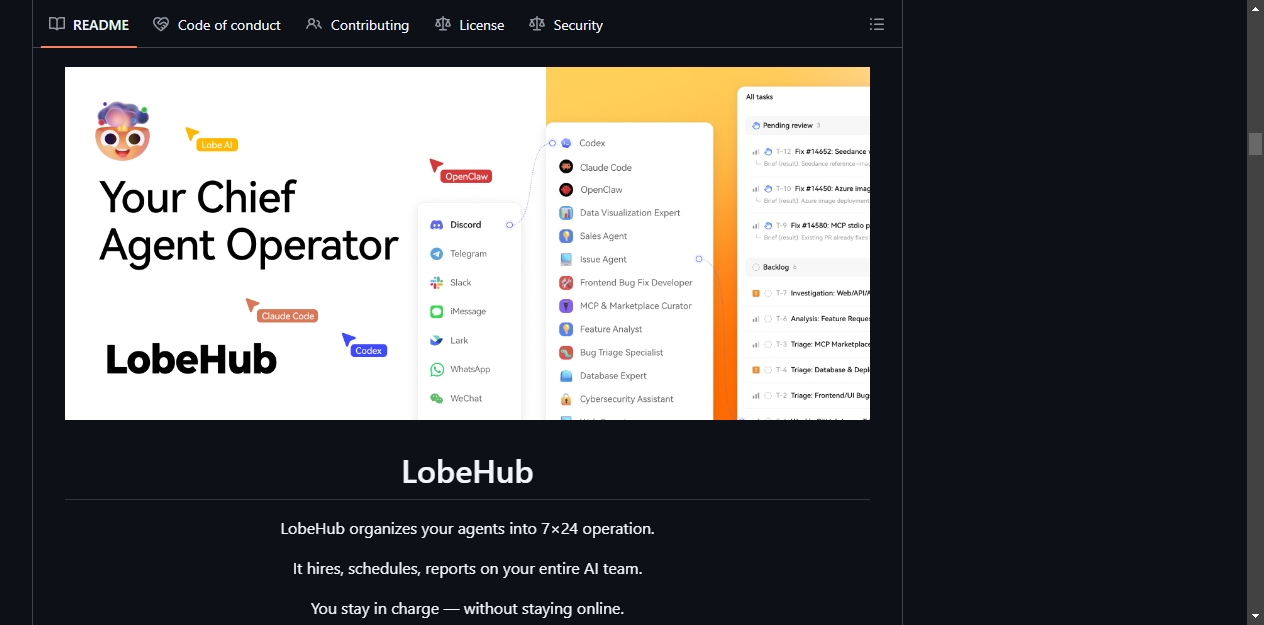Click the Slack icon in banner list
Screen dimensions: 1264x625
[437, 283]
